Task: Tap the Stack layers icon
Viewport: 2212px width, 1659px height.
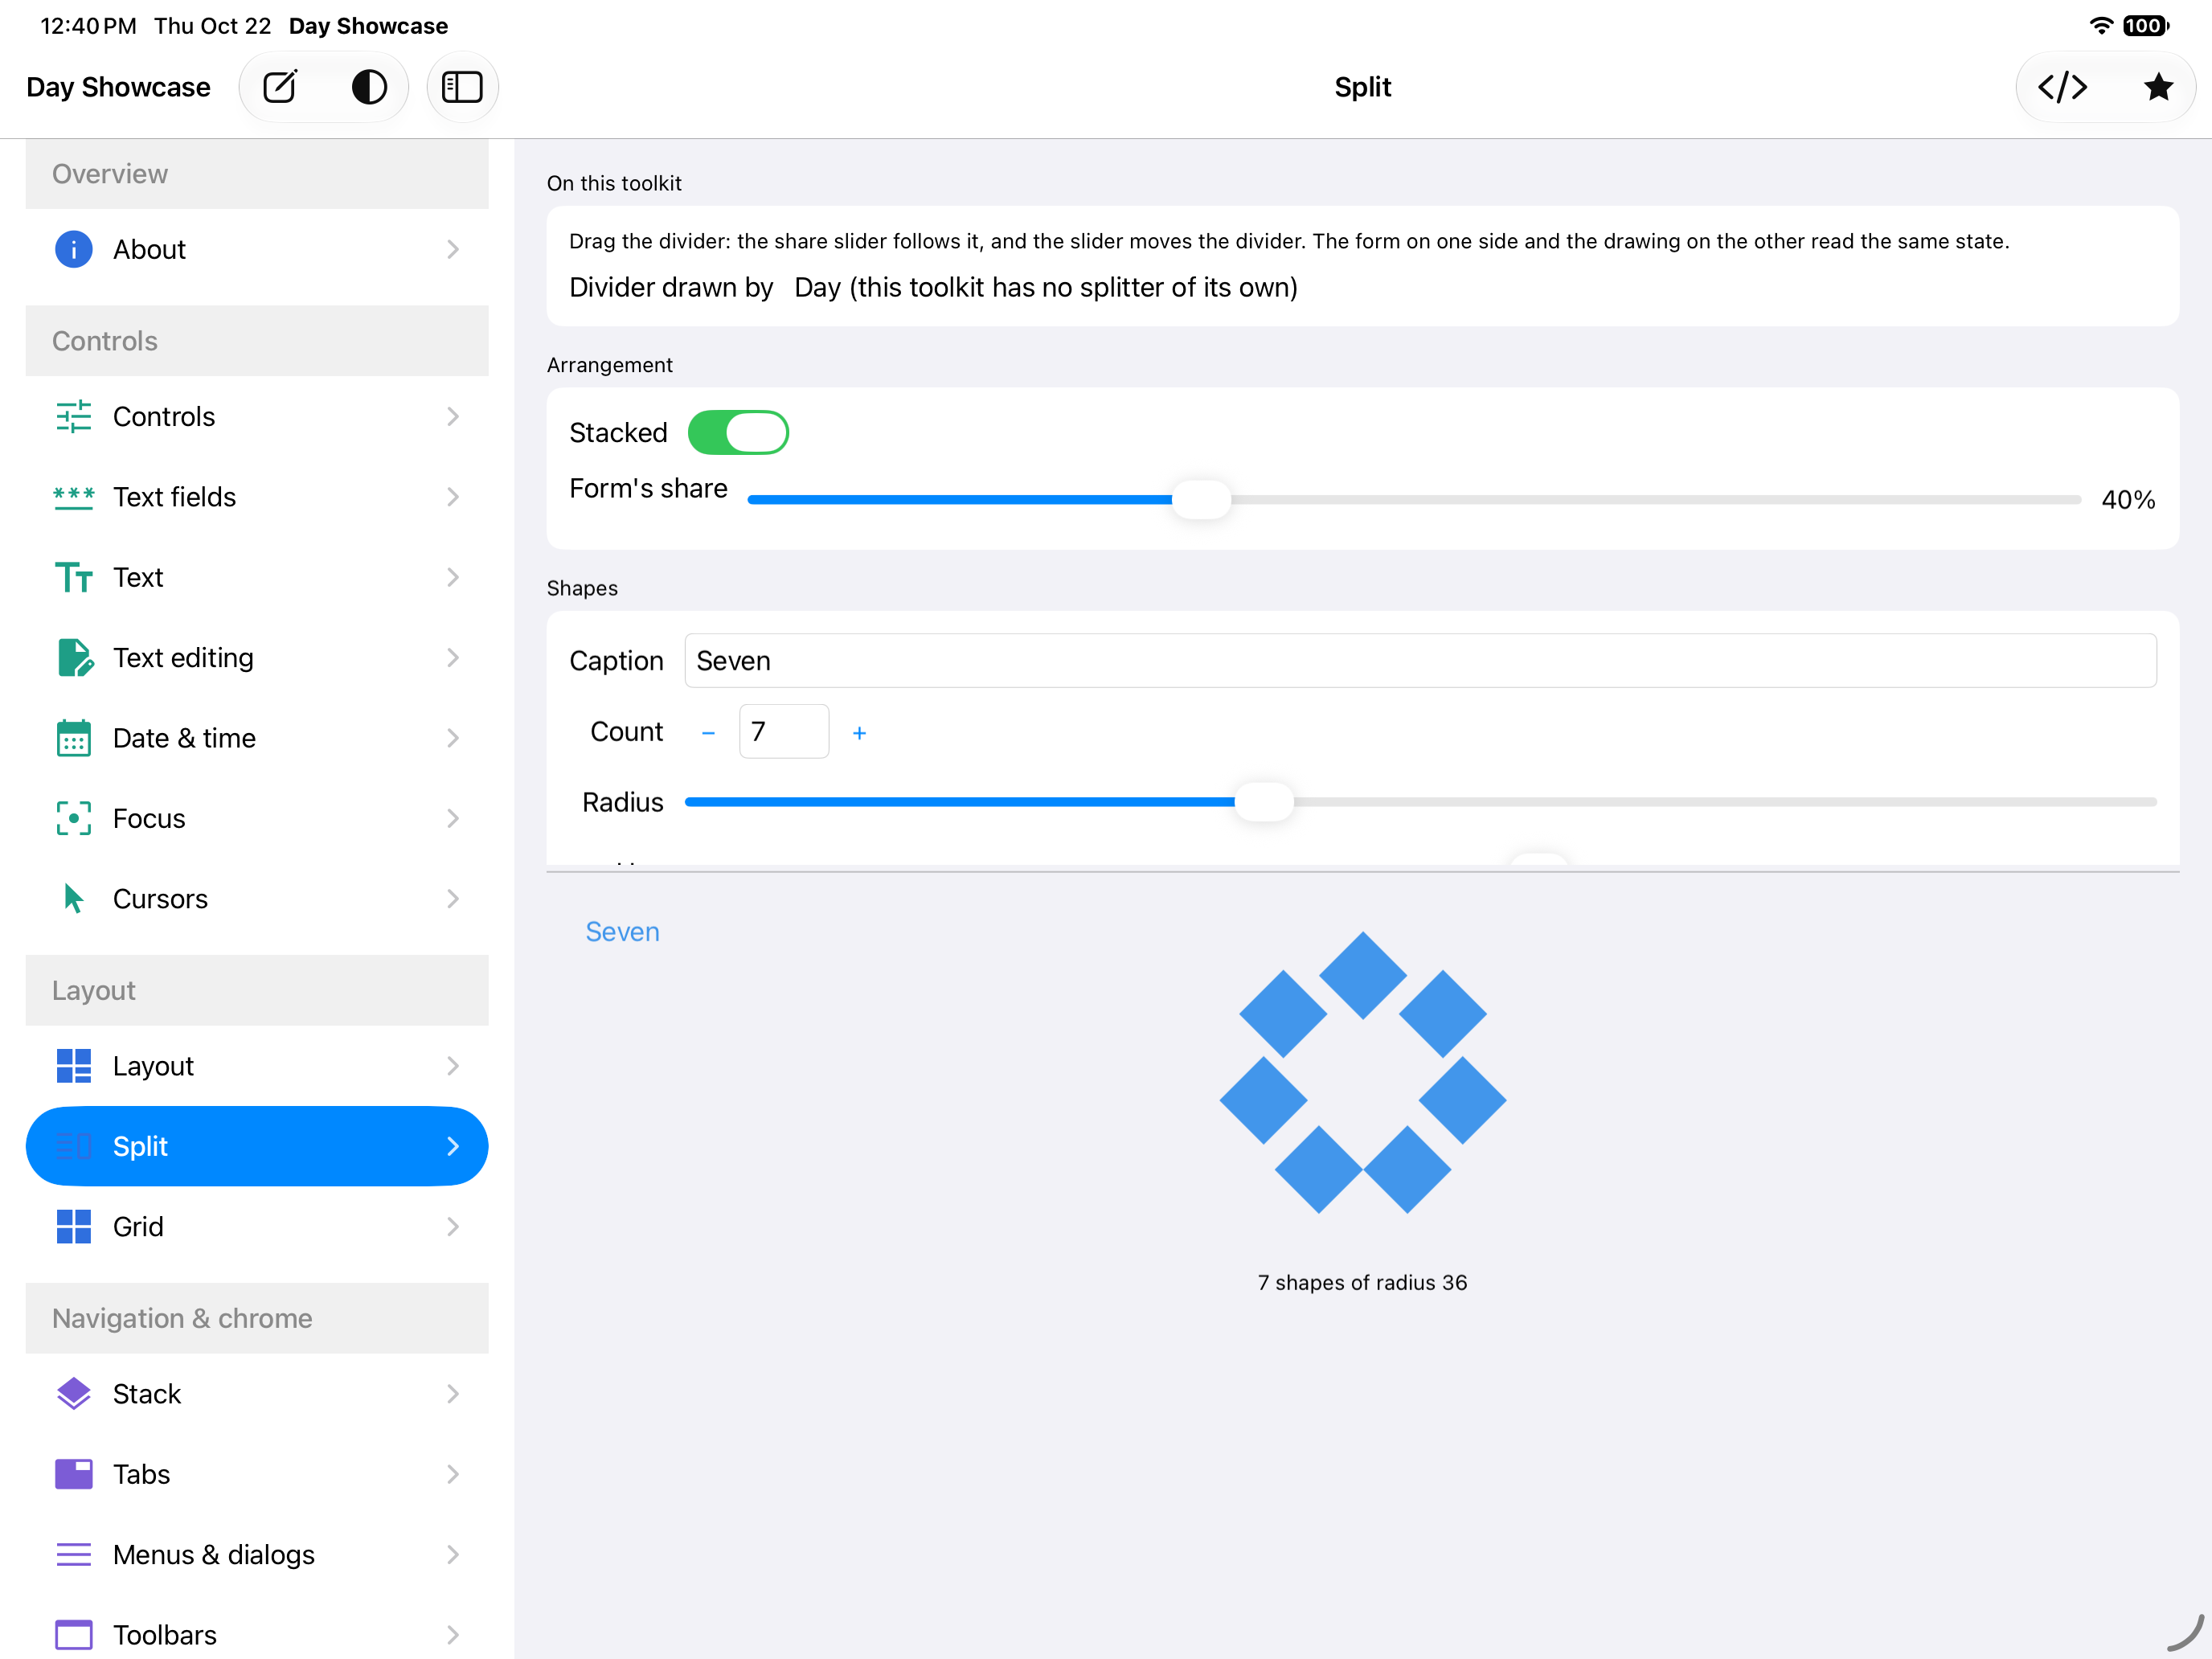Action: [74, 1393]
